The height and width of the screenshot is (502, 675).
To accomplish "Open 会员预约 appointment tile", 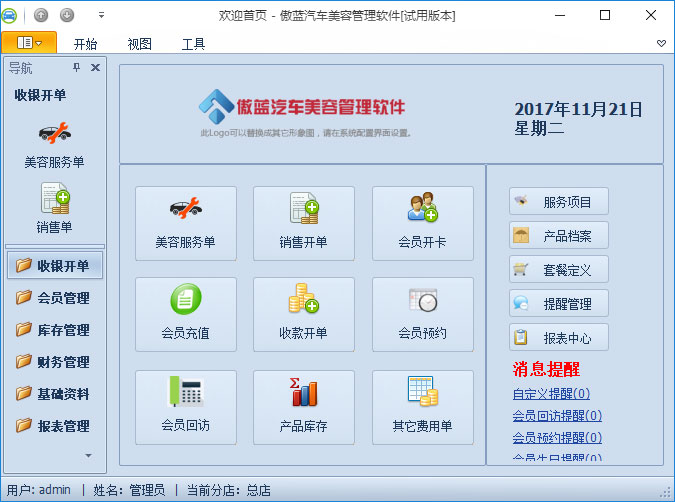I will tap(422, 314).
